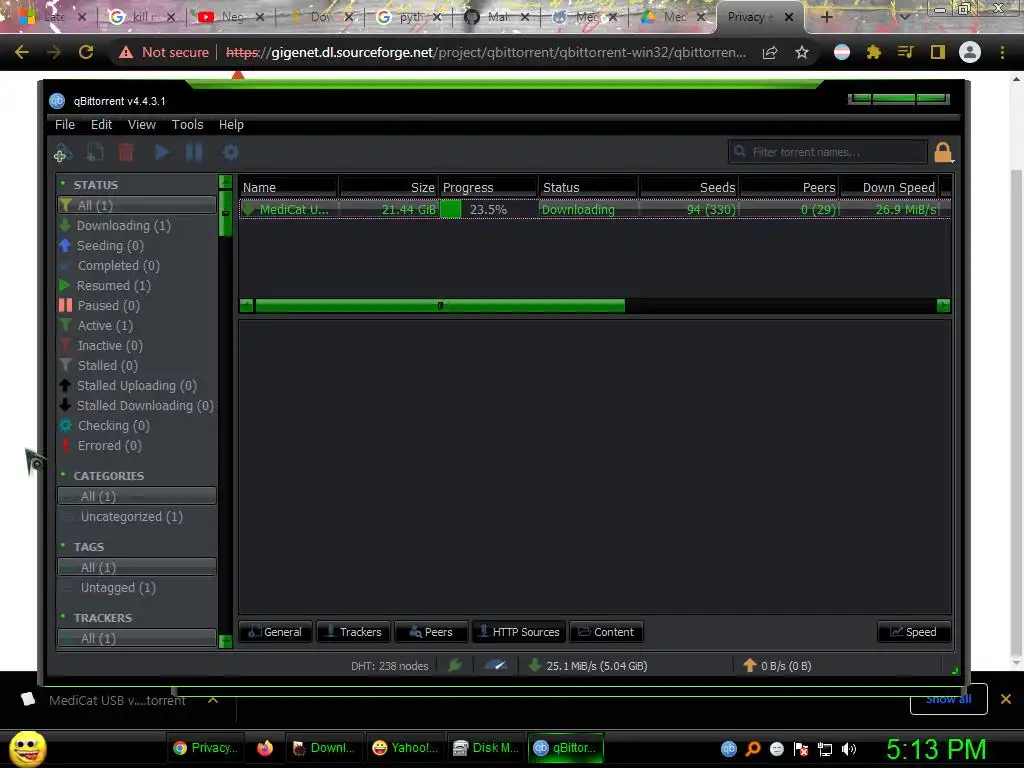Collapse the TRACKERS section header

pos(102,618)
